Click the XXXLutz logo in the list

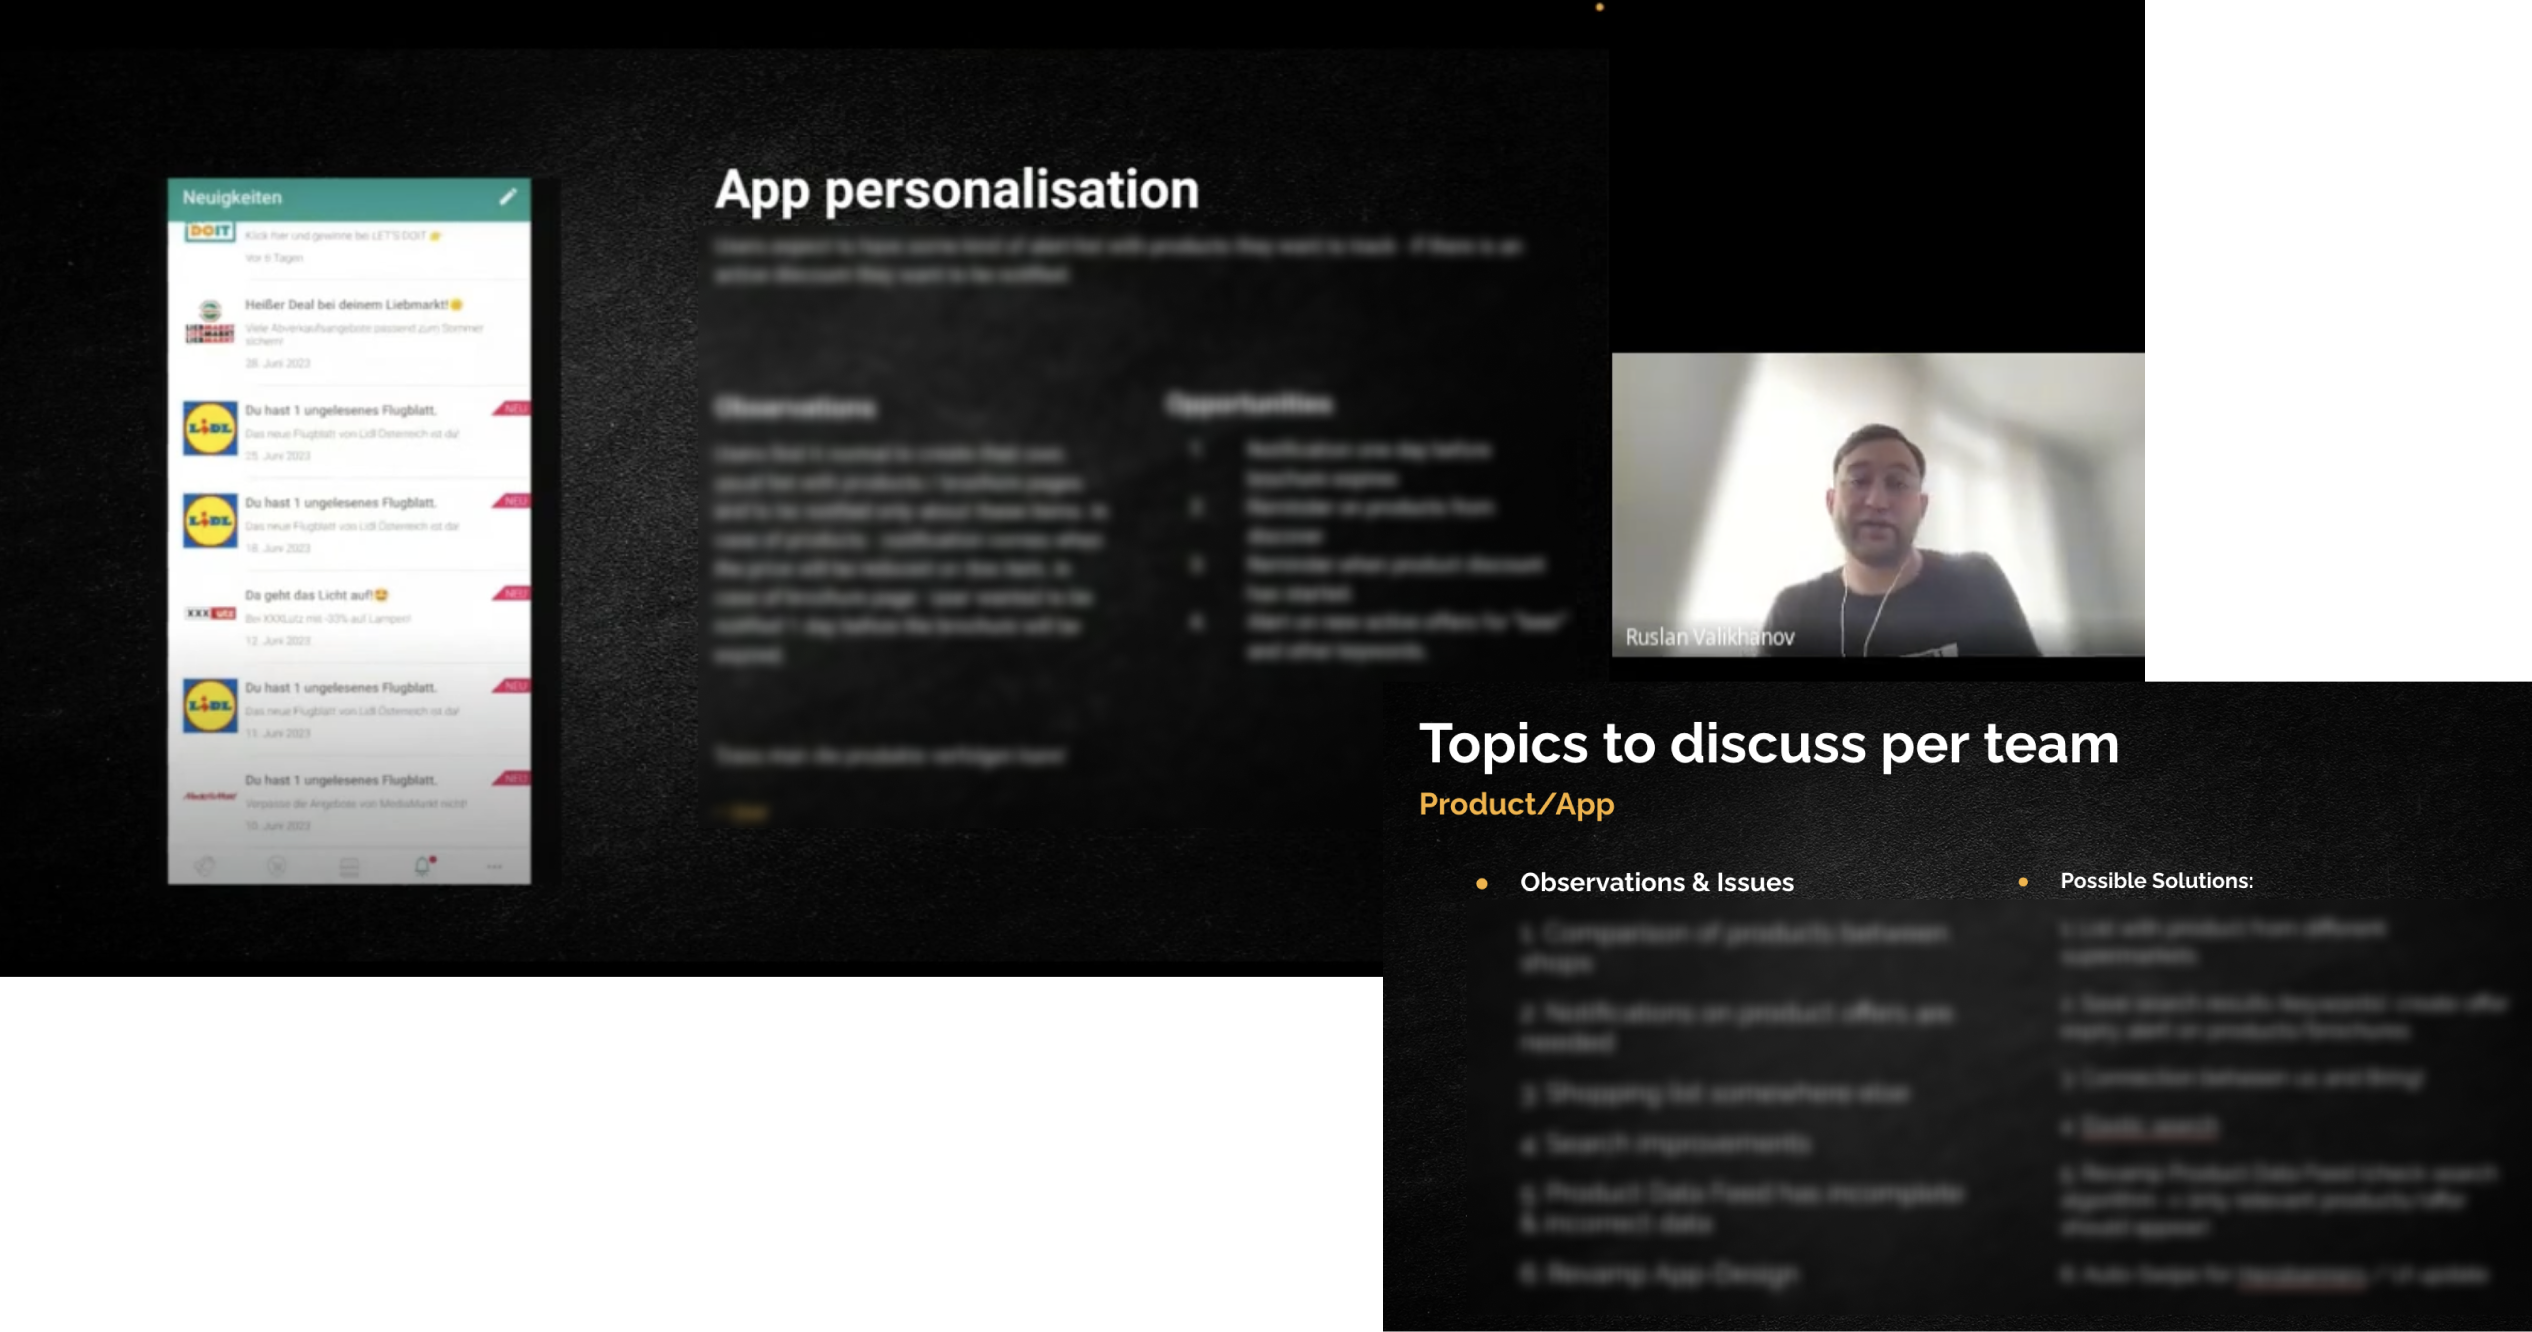(210, 613)
